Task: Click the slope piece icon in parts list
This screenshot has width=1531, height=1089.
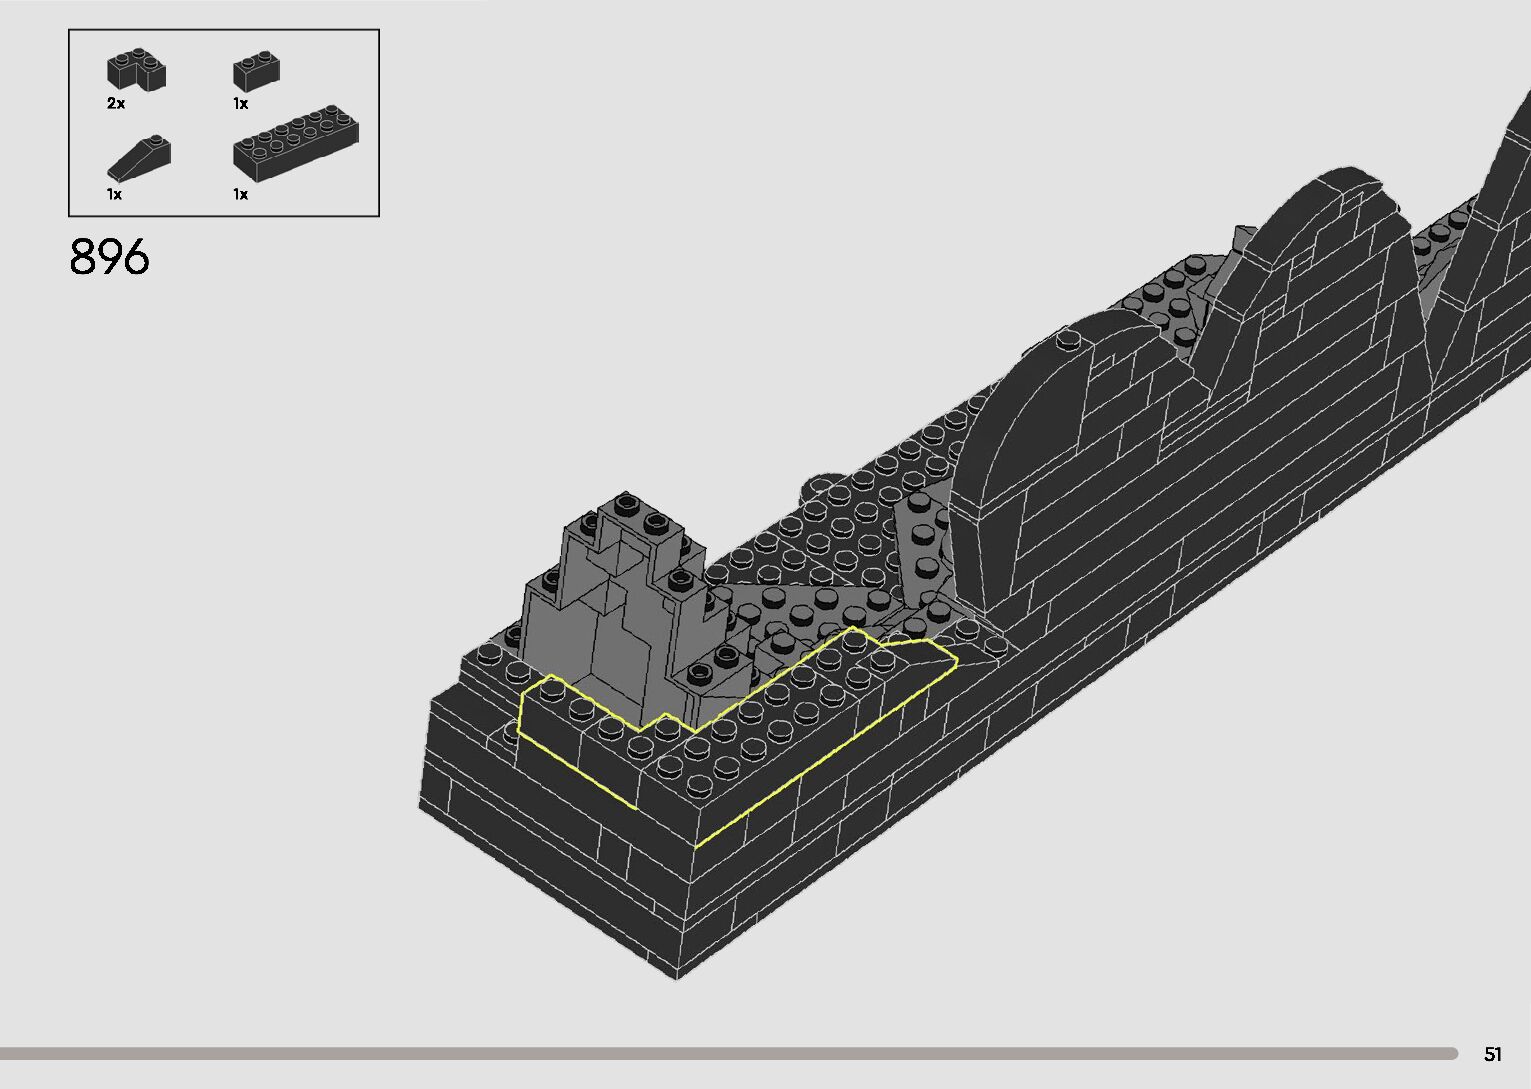Action: (x=138, y=157)
